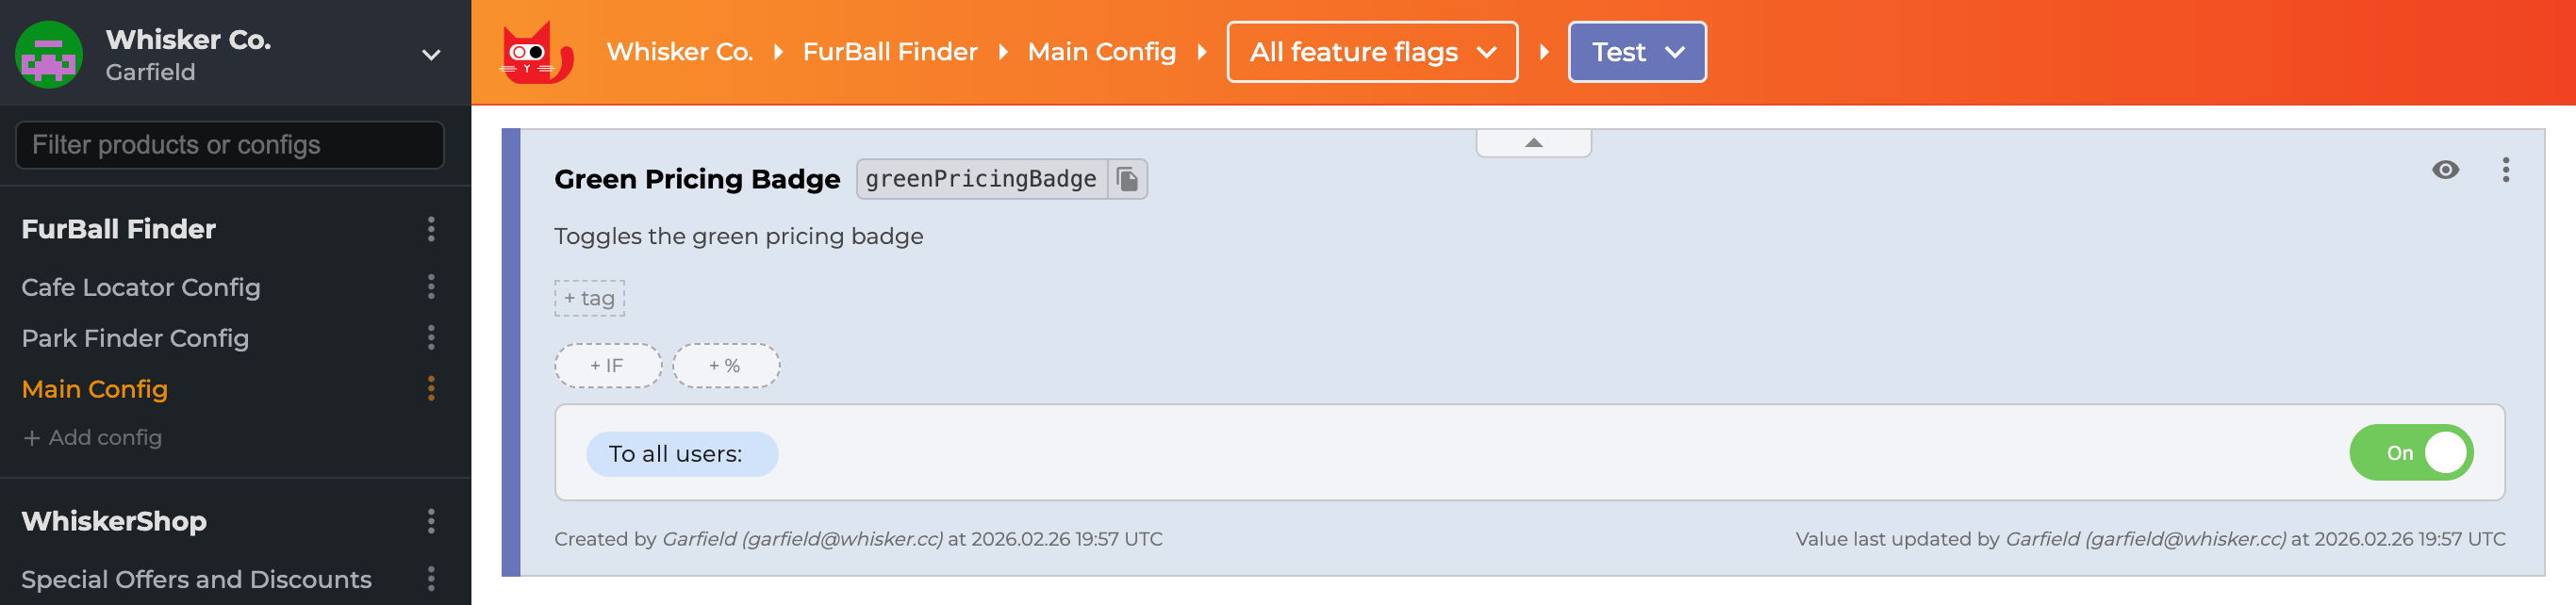Open Cafe Locator Config options menu
Image resolution: width=2576 pixels, height=605 pixels.
click(x=431, y=287)
